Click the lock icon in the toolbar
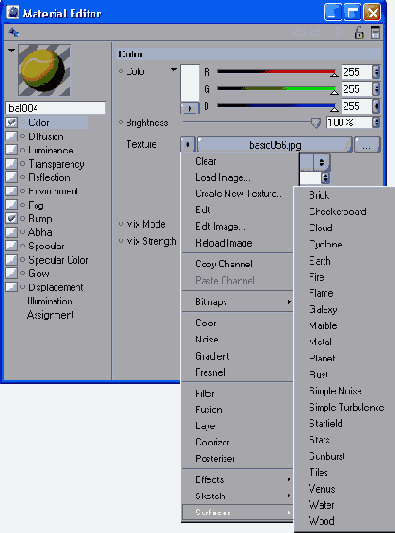 point(359,33)
